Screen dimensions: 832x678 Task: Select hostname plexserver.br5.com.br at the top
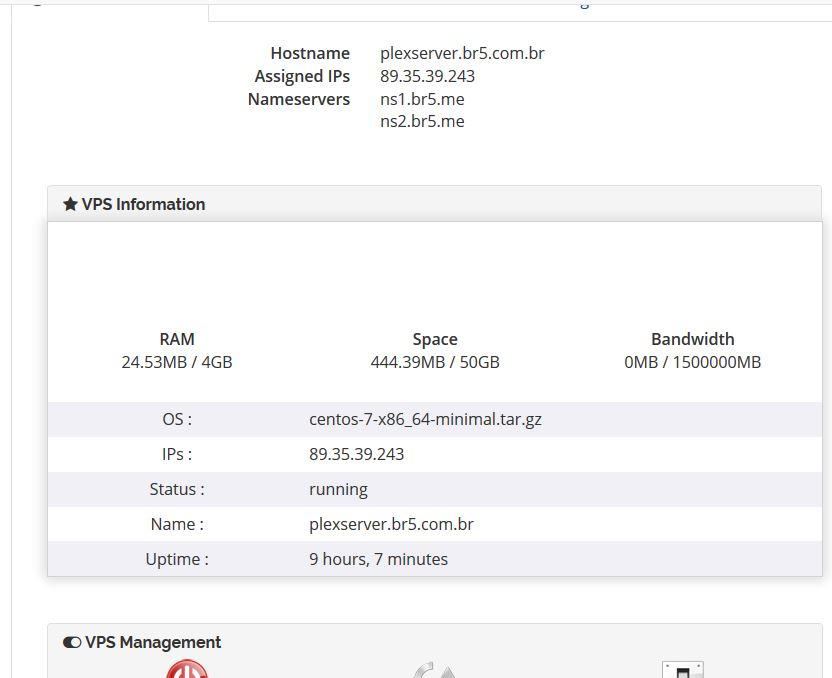coord(462,53)
